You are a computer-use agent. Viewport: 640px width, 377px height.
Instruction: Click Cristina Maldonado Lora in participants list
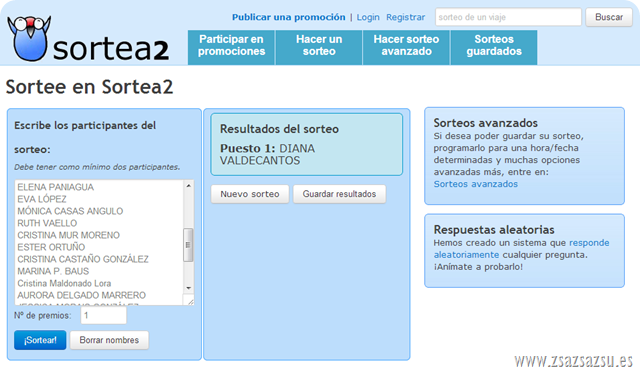64,283
